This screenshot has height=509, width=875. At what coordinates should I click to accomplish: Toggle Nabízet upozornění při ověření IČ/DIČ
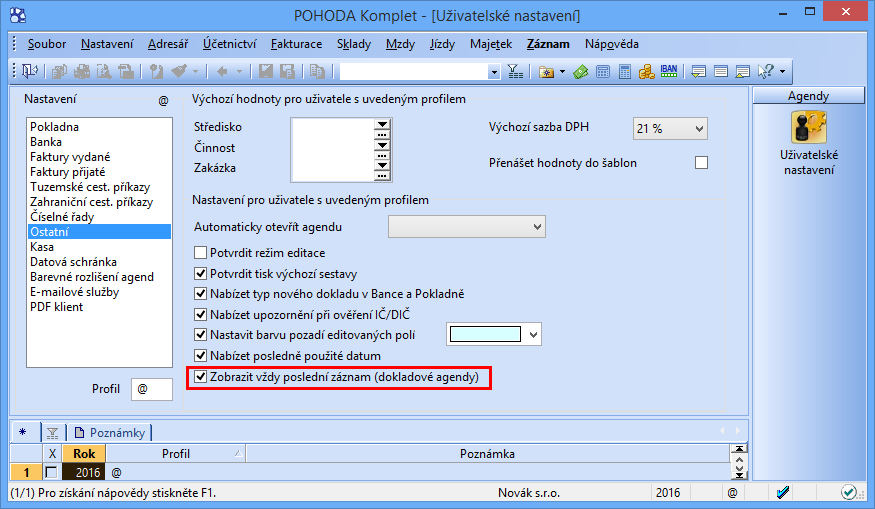pyautogui.click(x=200, y=314)
